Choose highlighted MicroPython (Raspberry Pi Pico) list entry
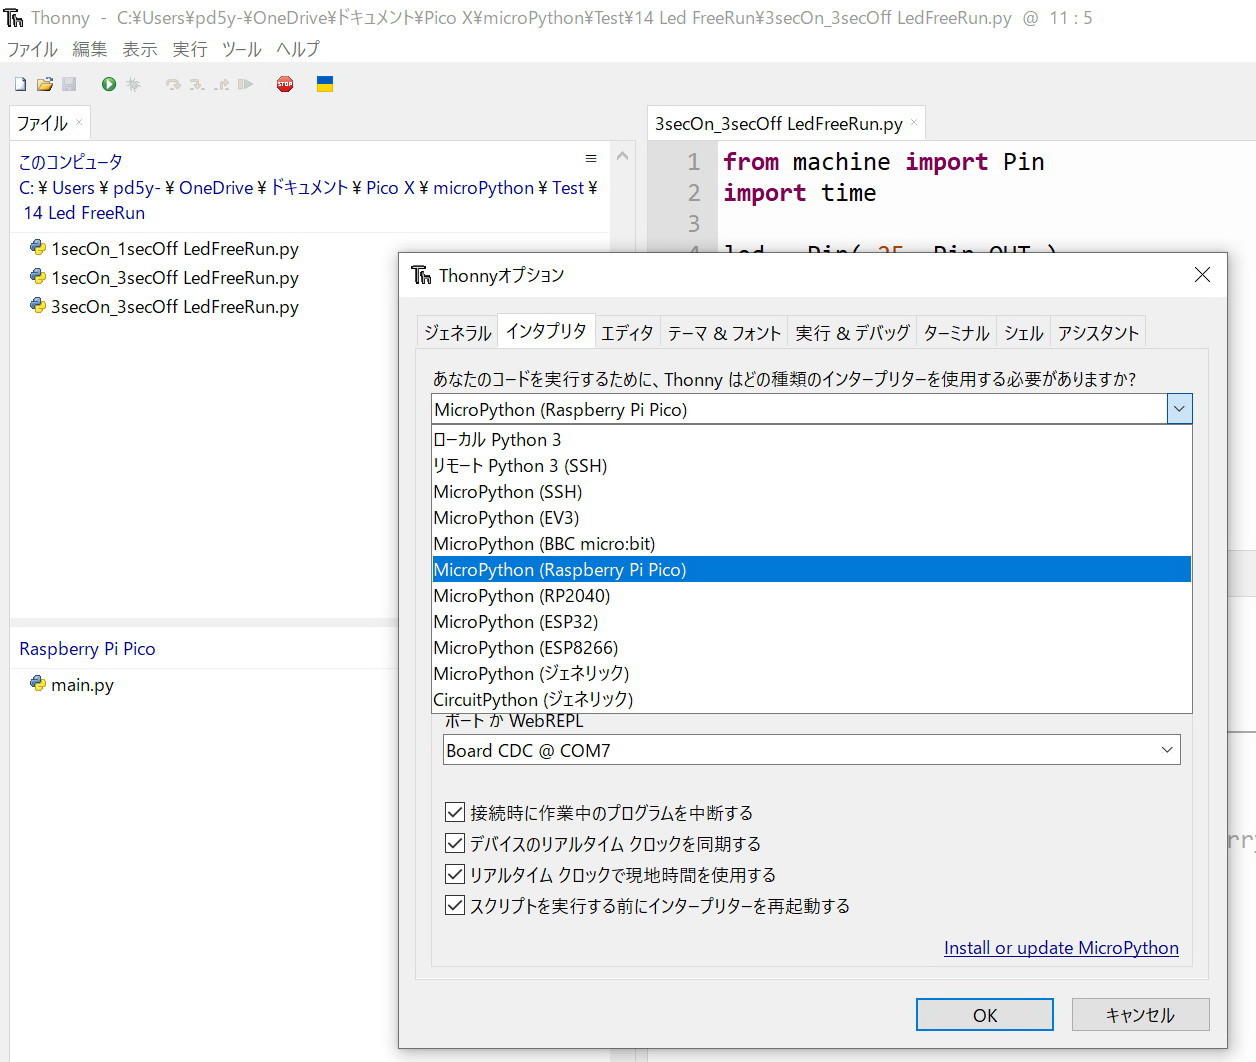The height and width of the screenshot is (1062, 1256). click(x=812, y=570)
